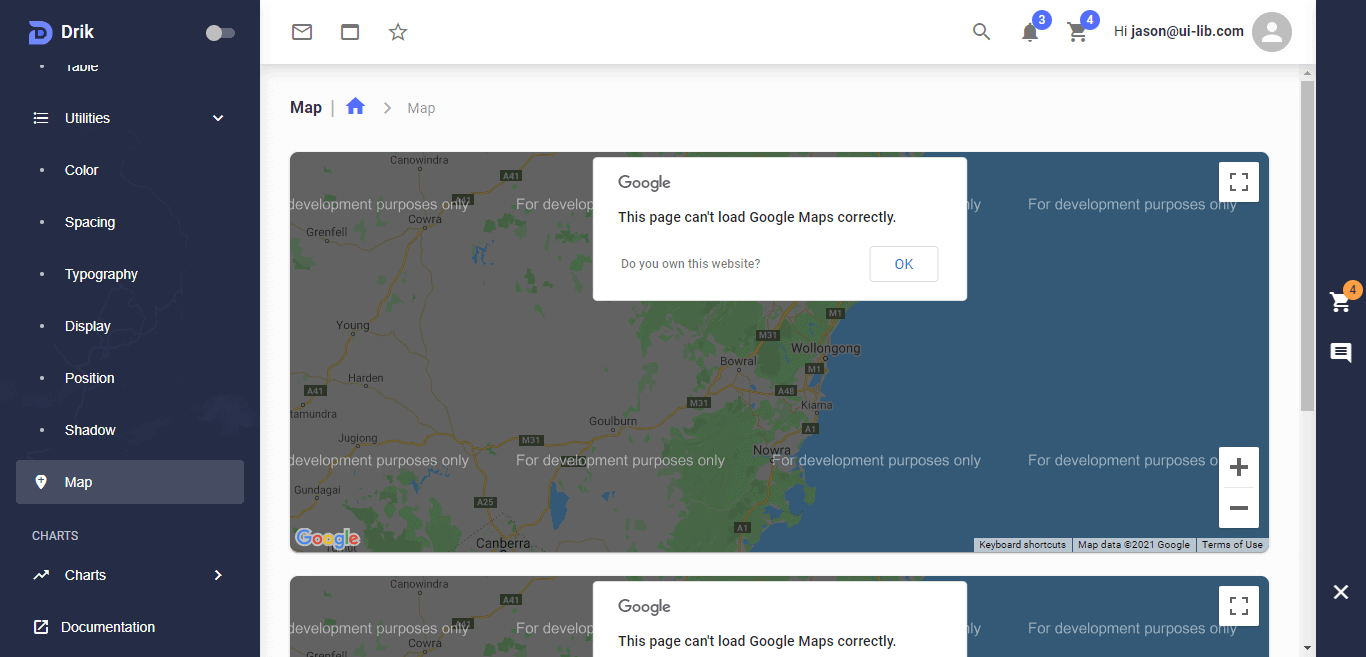Close the right side panel with X
Screen dimensions: 1366x657
(x=1341, y=592)
